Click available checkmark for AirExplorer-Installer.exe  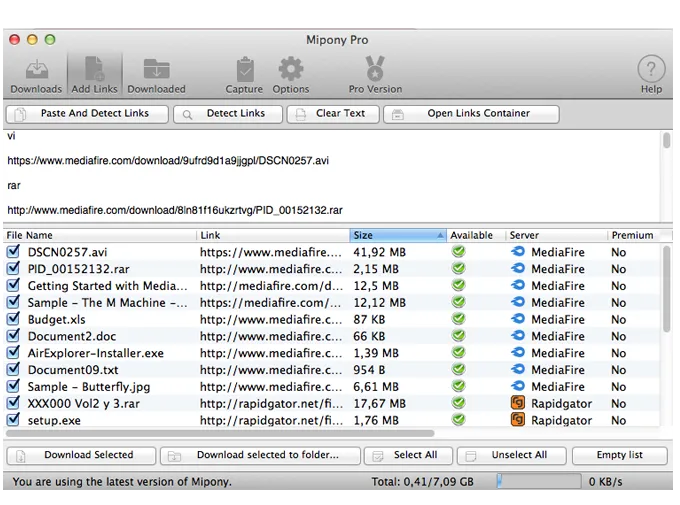pos(458,352)
